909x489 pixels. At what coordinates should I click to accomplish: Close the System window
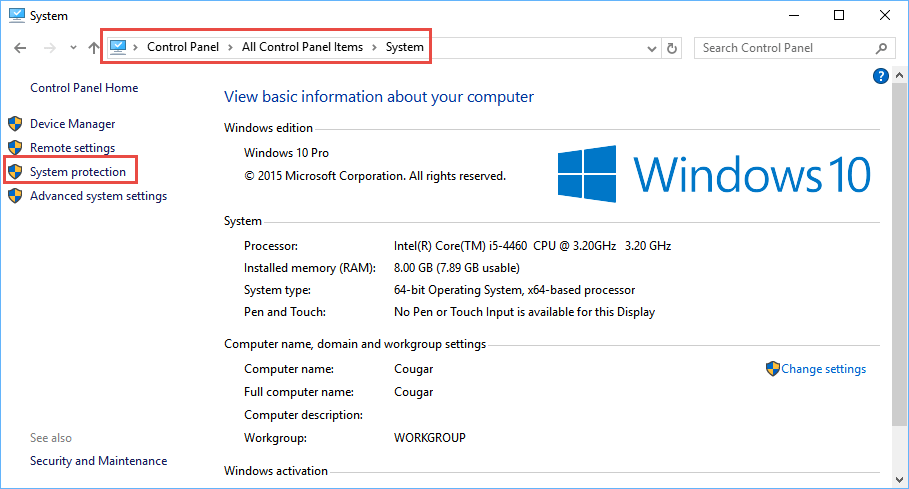click(885, 15)
